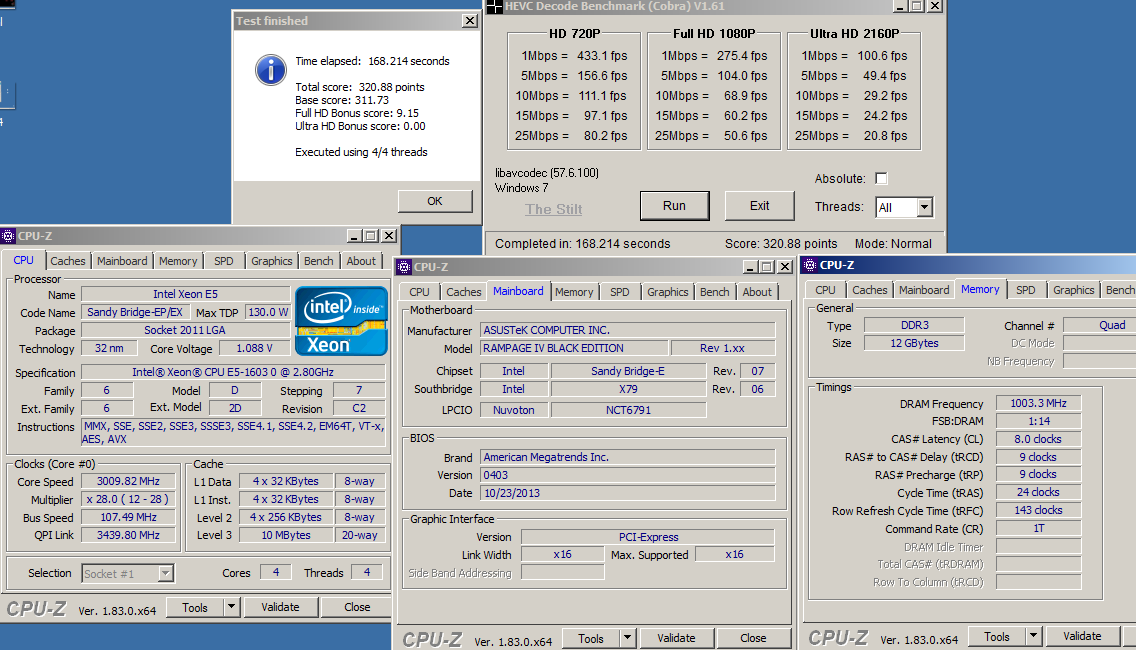Click Level 3 cache 10 MBytes value
Image resolution: width=1136 pixels, height=650 pixels.
[x=286, y=536]
